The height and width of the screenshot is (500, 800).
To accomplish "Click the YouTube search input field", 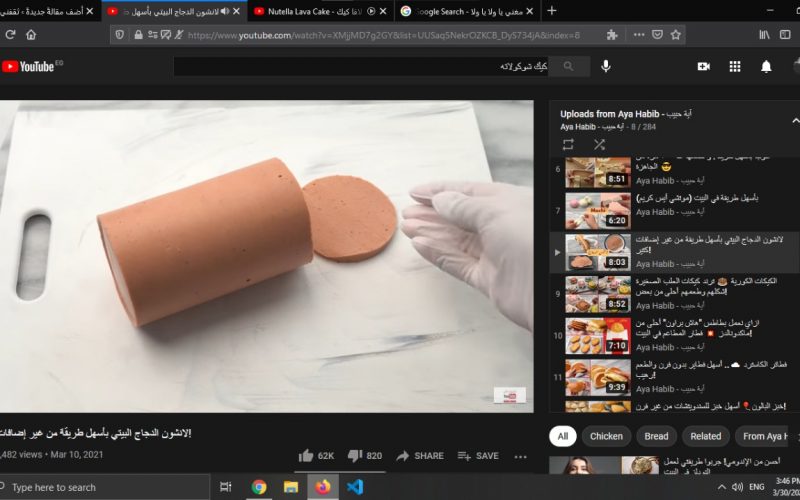I will 361,66.
